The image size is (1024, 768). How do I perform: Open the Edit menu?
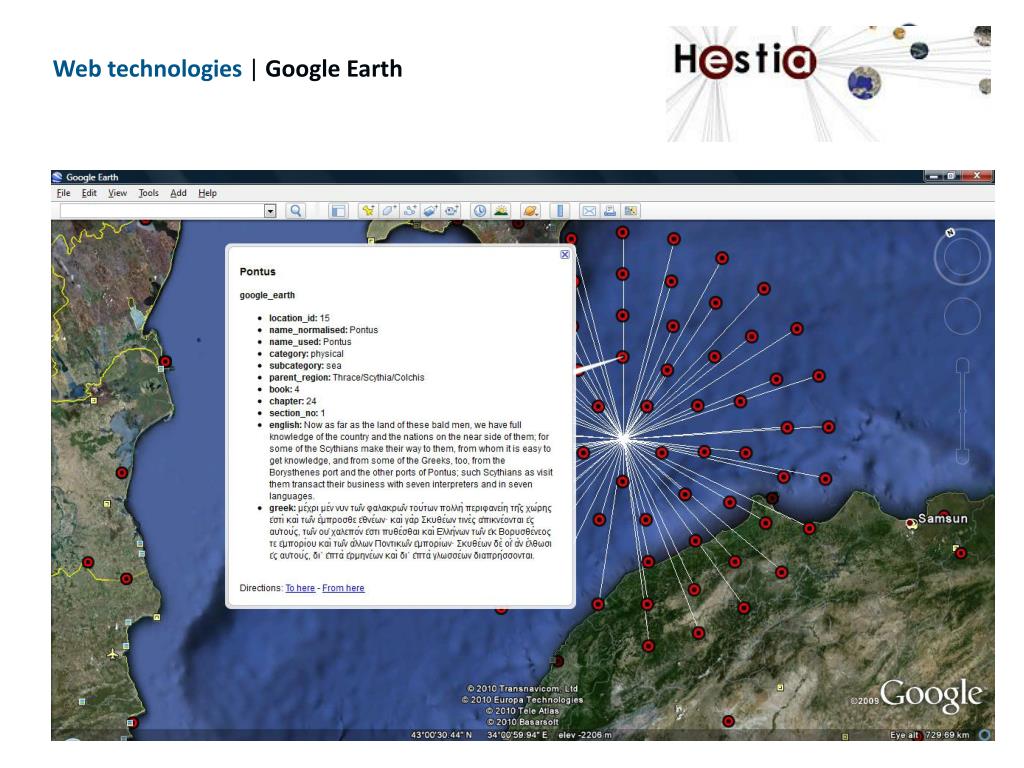(x=89, y=193)
